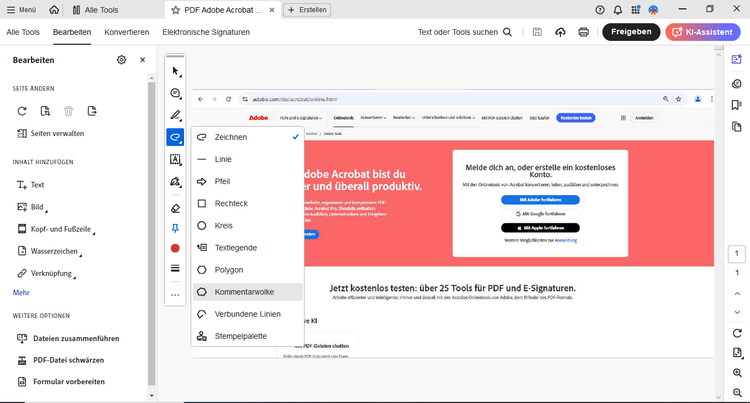Choose Pfeil in the drawing menu

click(248, 182)
